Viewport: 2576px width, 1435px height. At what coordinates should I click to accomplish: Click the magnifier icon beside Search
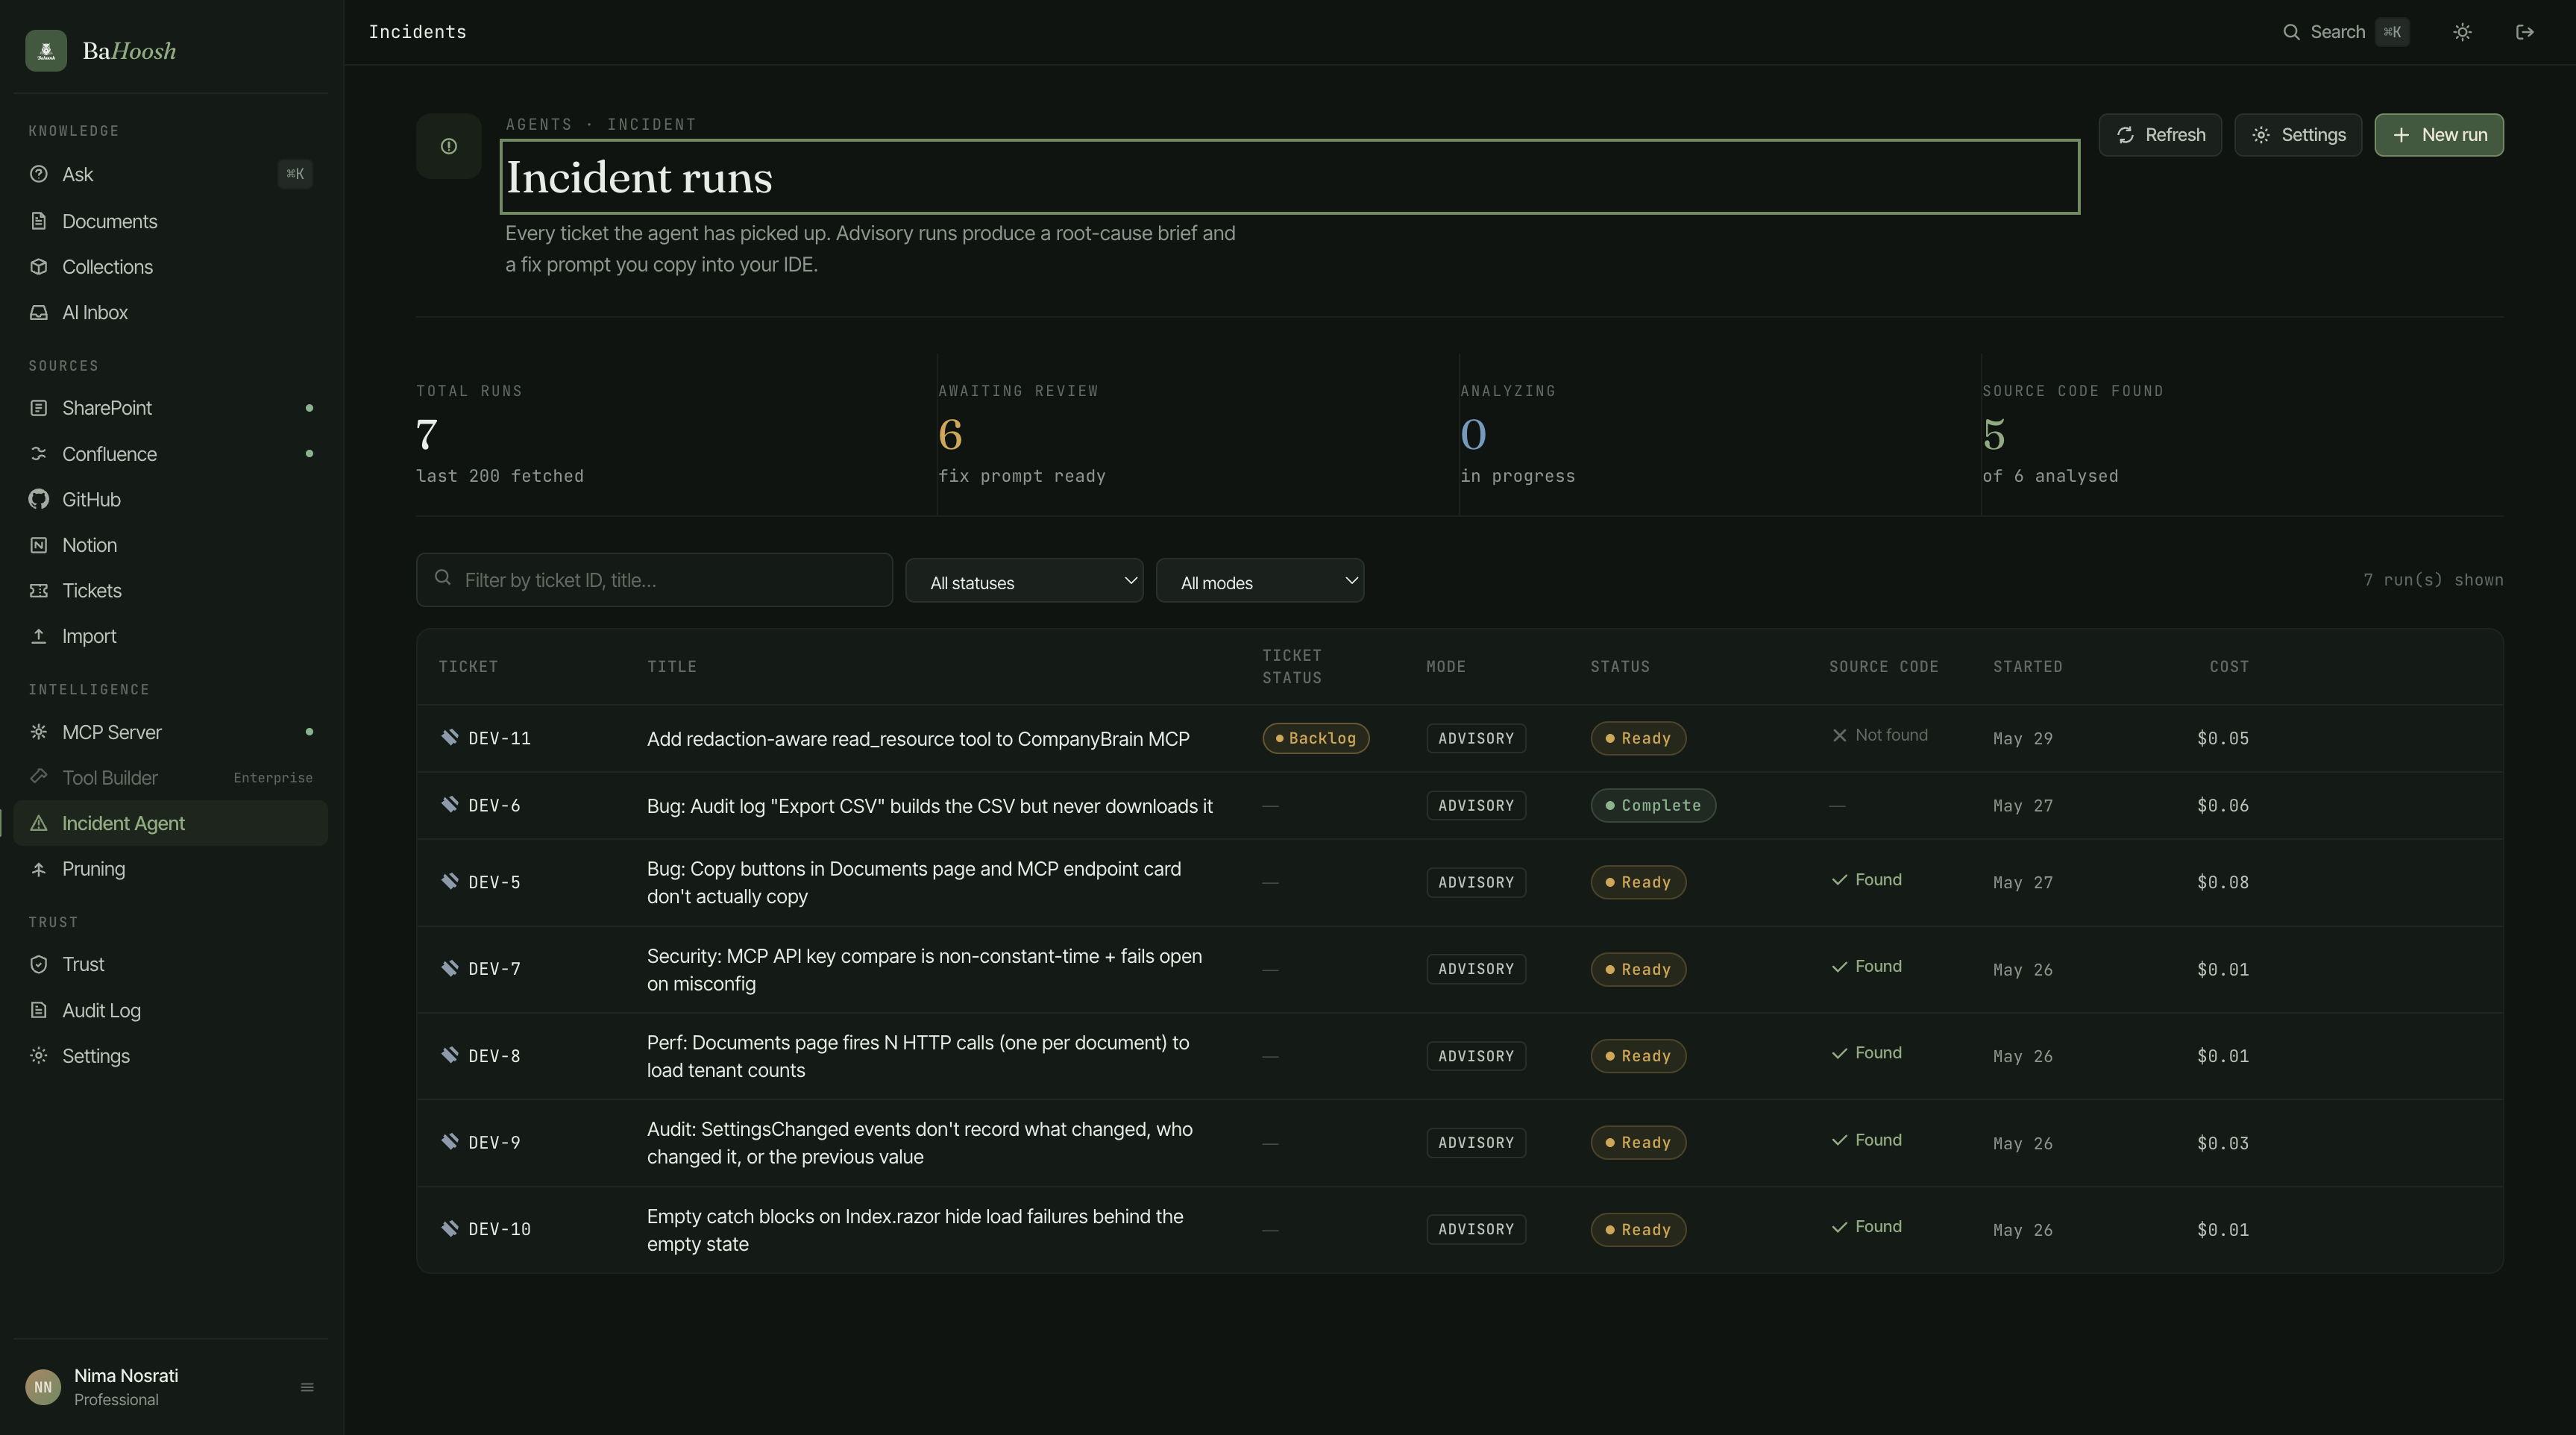(x=2291, y=32)
